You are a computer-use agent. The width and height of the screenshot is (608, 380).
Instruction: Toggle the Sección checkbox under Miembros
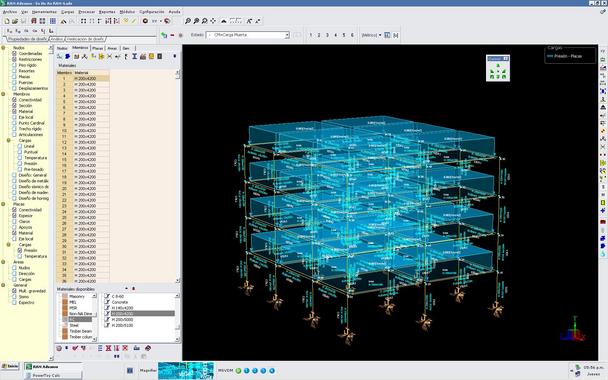pyautogui.click(x=14, y=105)
